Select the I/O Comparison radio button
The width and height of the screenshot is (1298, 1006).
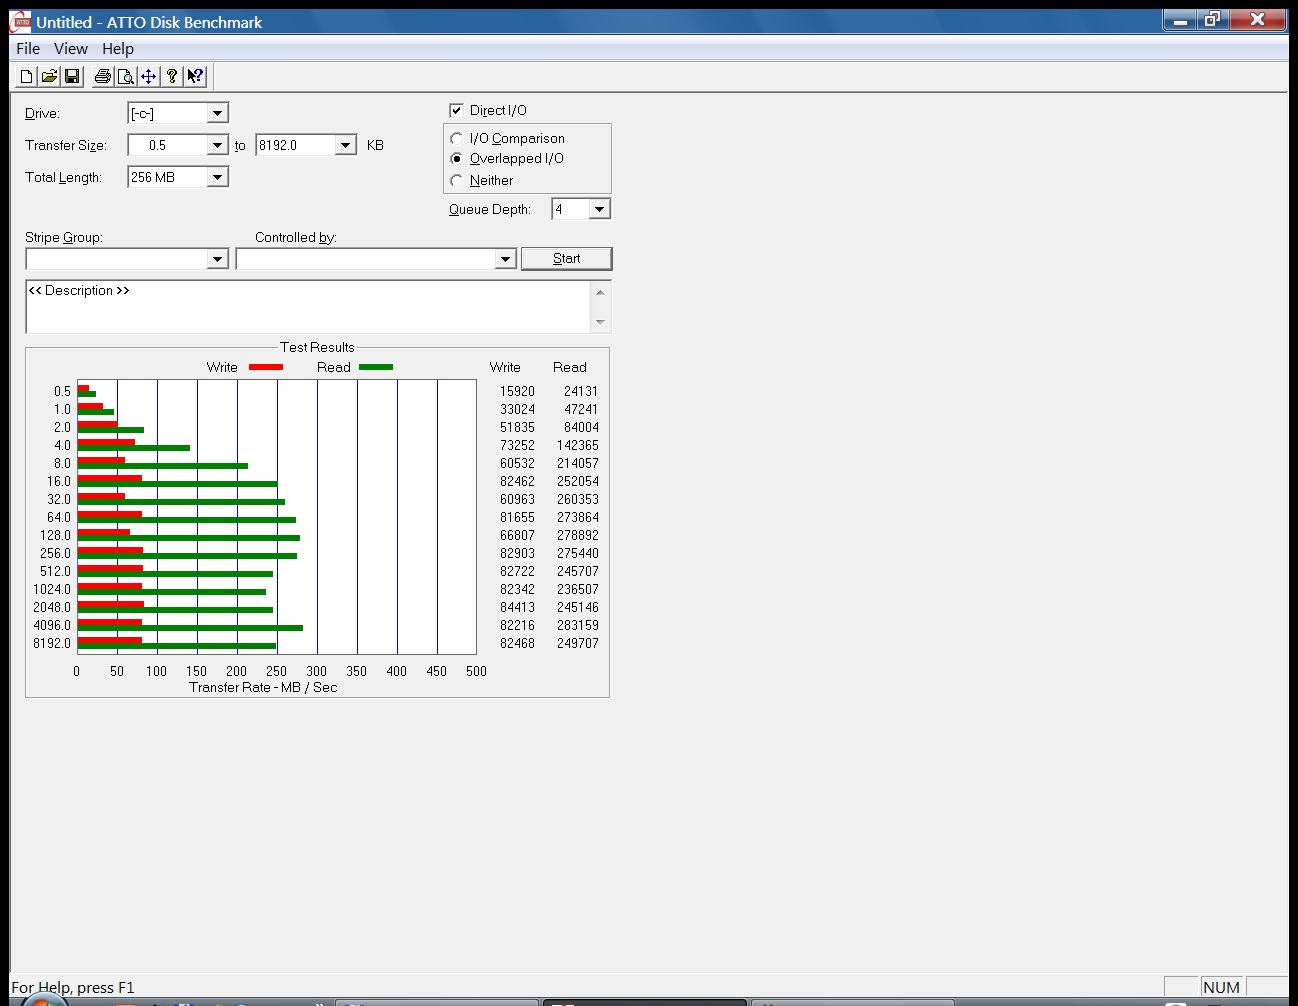pyautogui.click(x=457, y=139)
